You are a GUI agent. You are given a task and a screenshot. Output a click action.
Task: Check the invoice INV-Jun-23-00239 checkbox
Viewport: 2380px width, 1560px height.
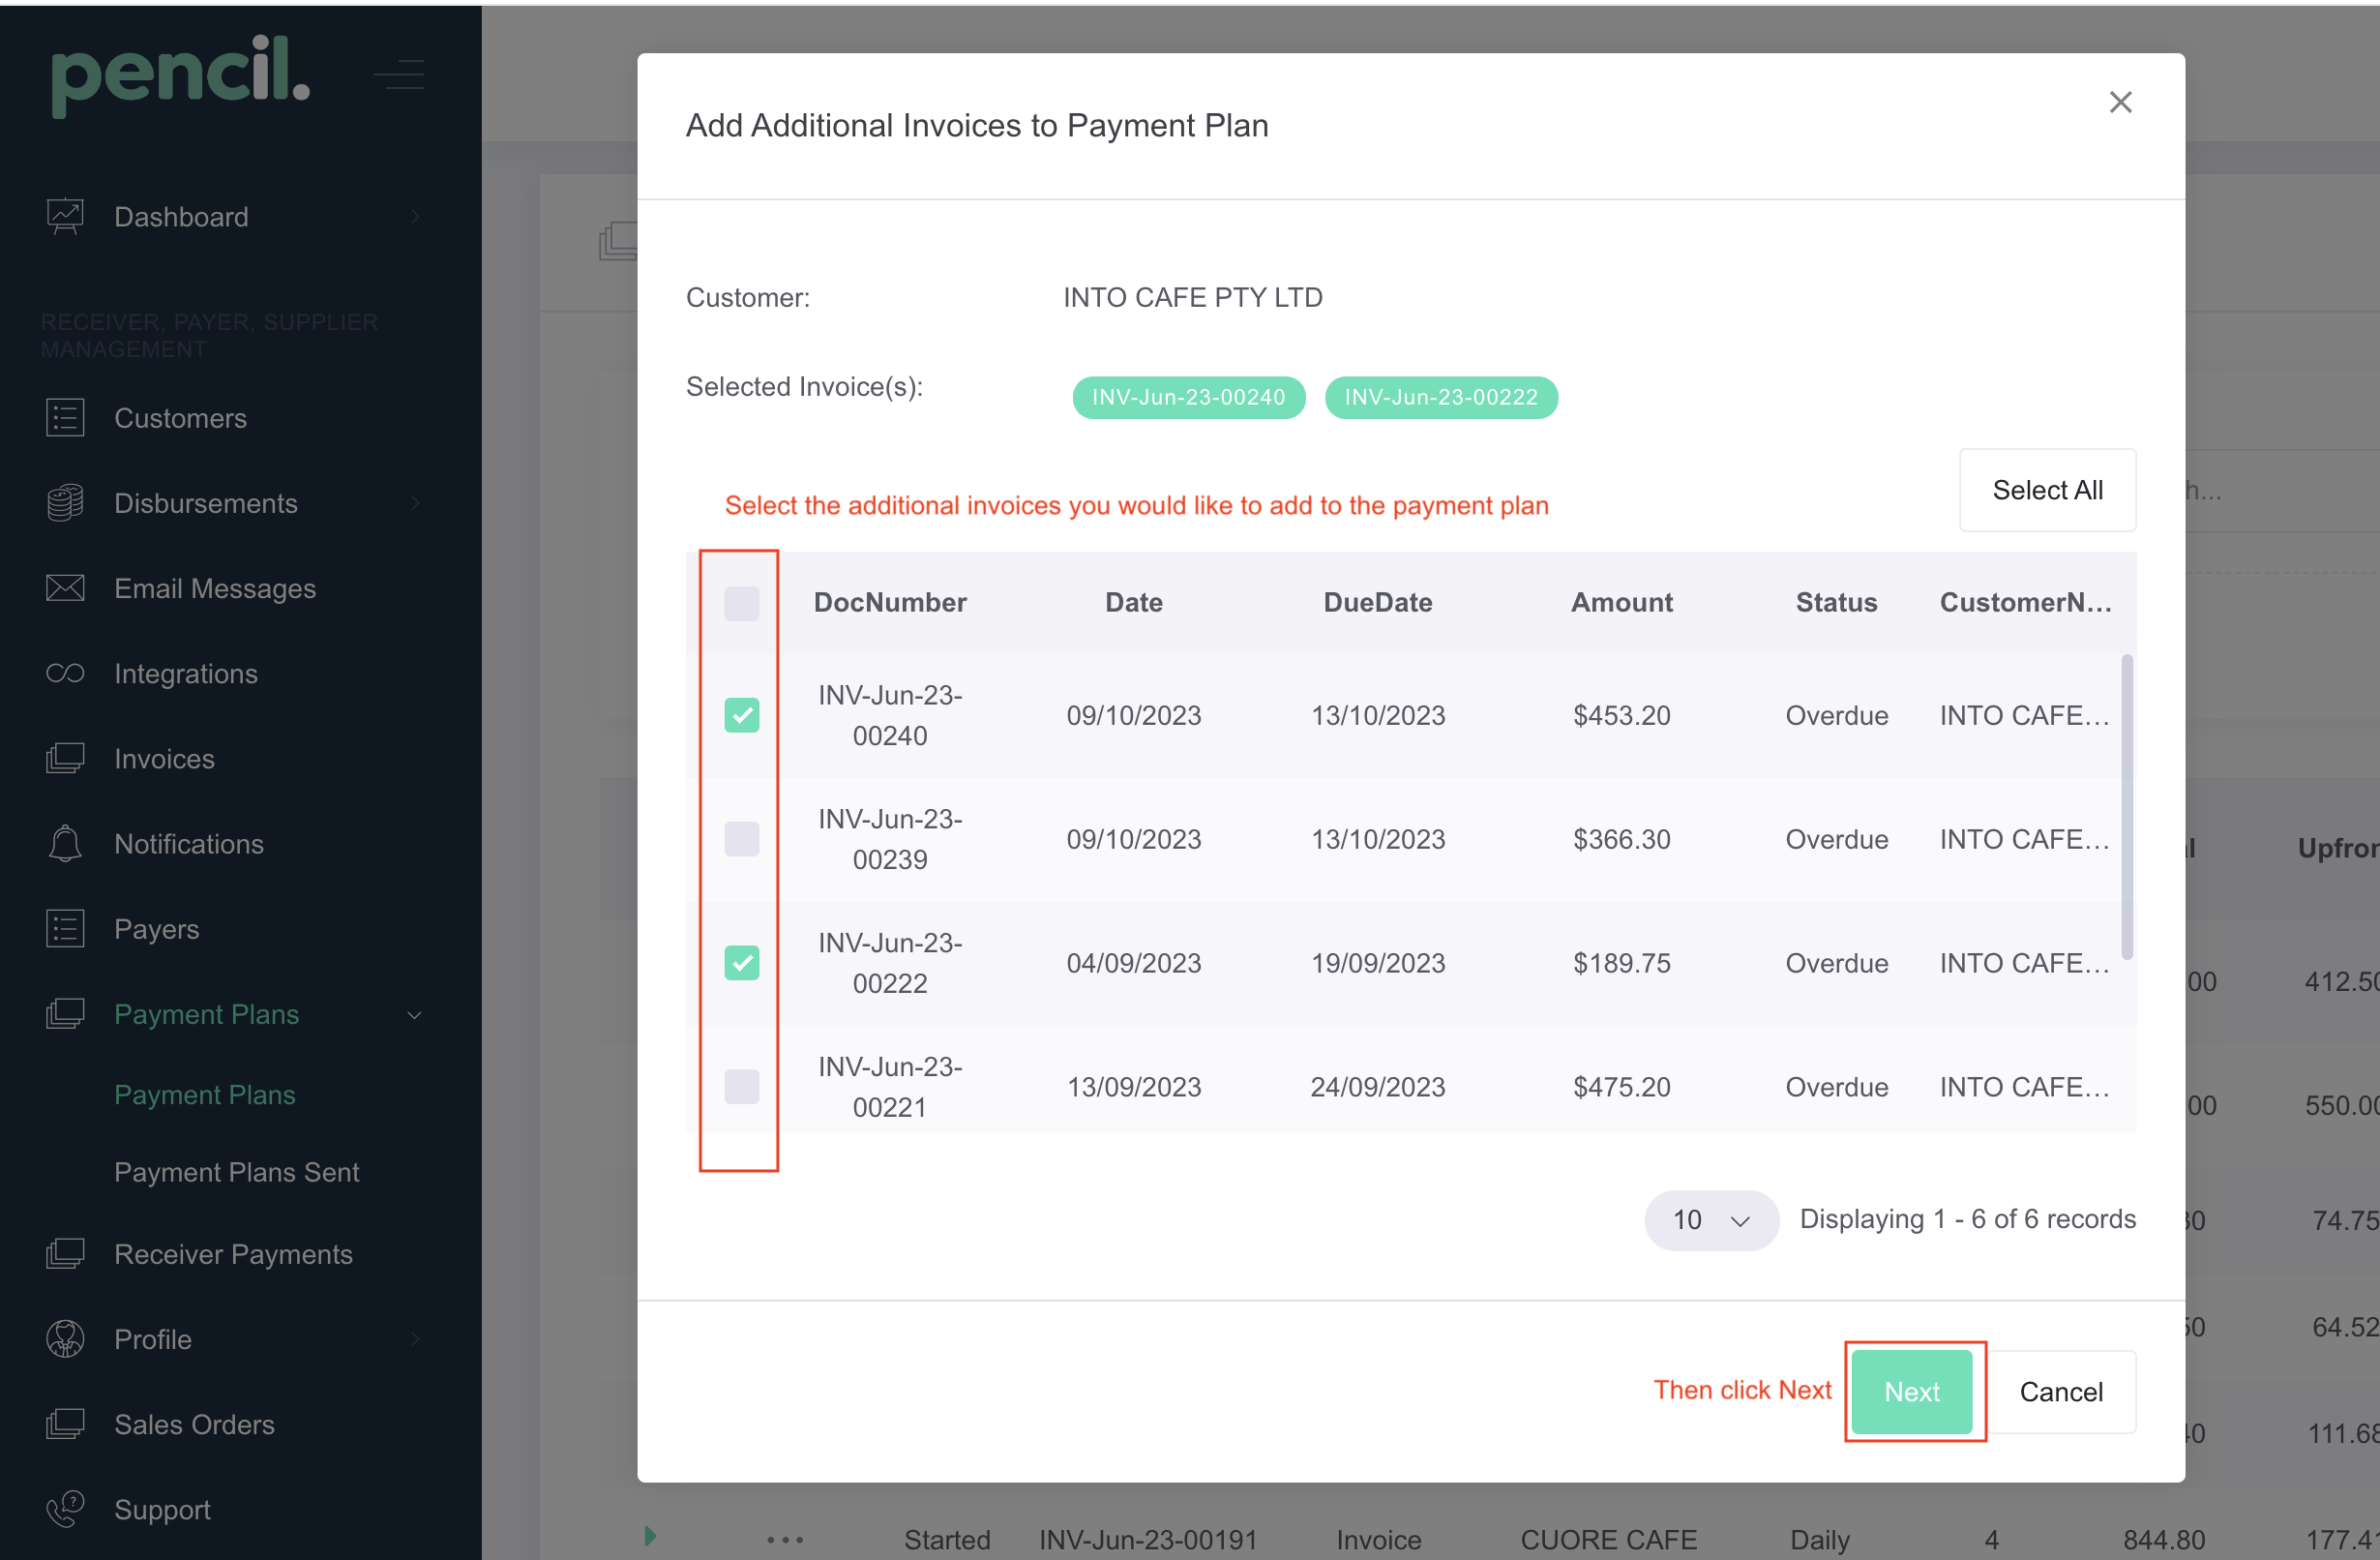click(741, 839)
